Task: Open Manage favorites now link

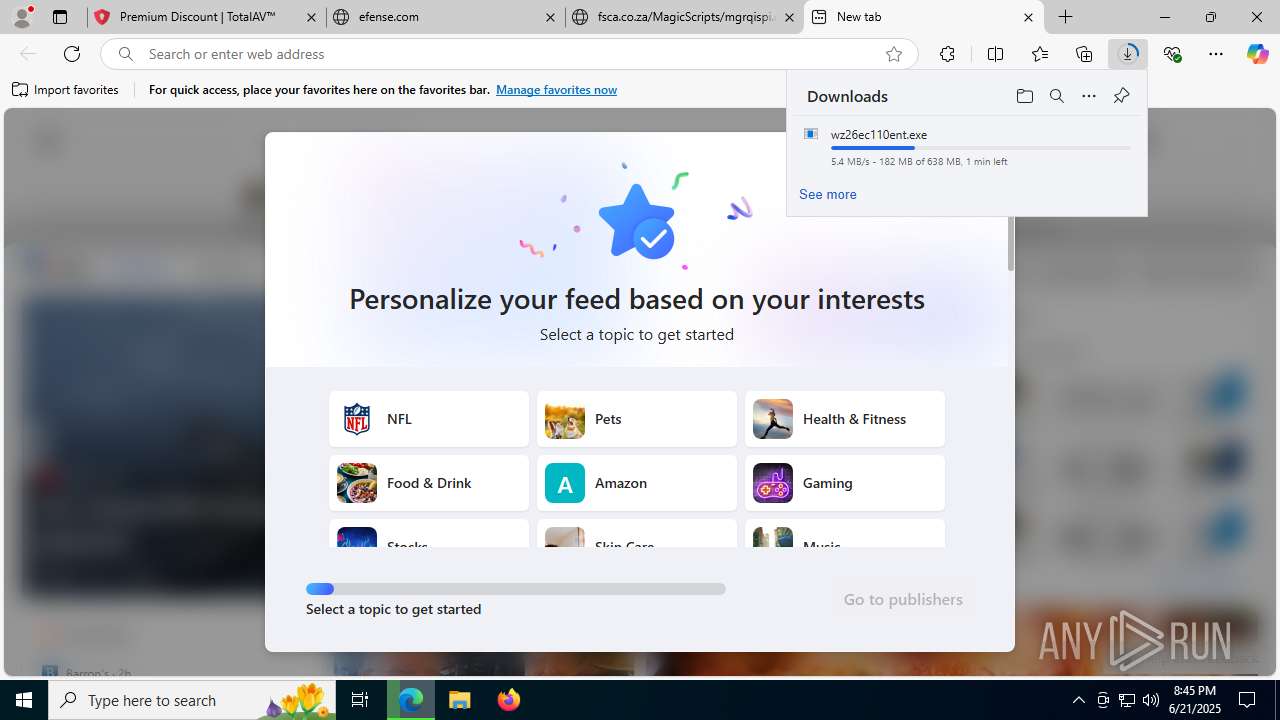Action: (556, 90)
